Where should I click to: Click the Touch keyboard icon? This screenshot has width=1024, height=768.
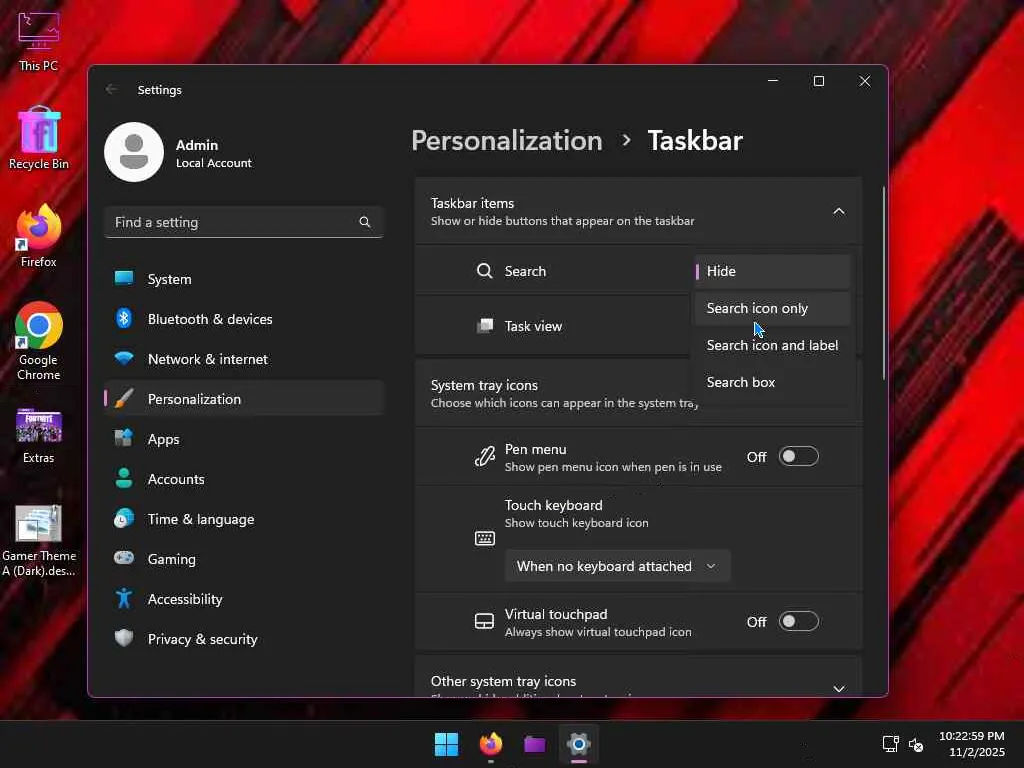point(485,538)
